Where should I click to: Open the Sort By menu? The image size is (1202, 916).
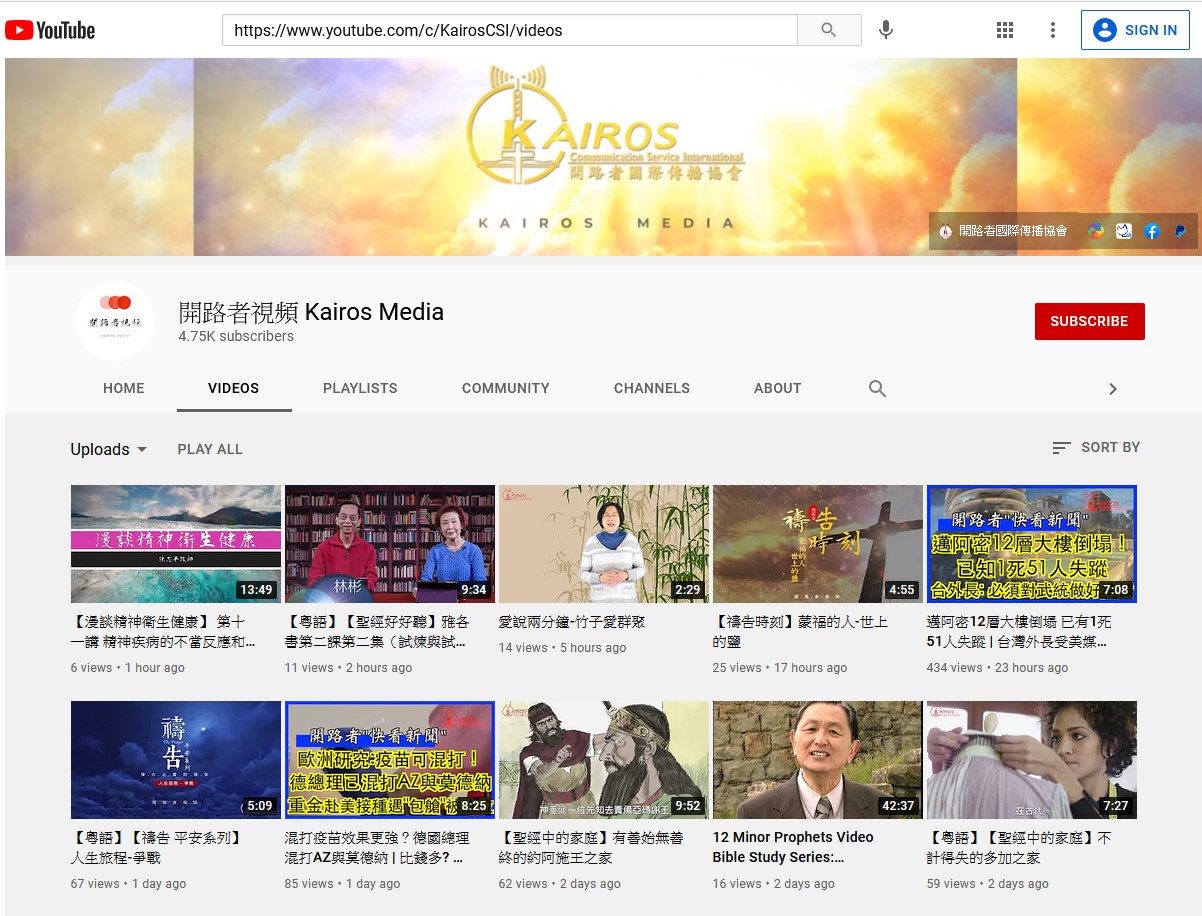coord(1096,448)
